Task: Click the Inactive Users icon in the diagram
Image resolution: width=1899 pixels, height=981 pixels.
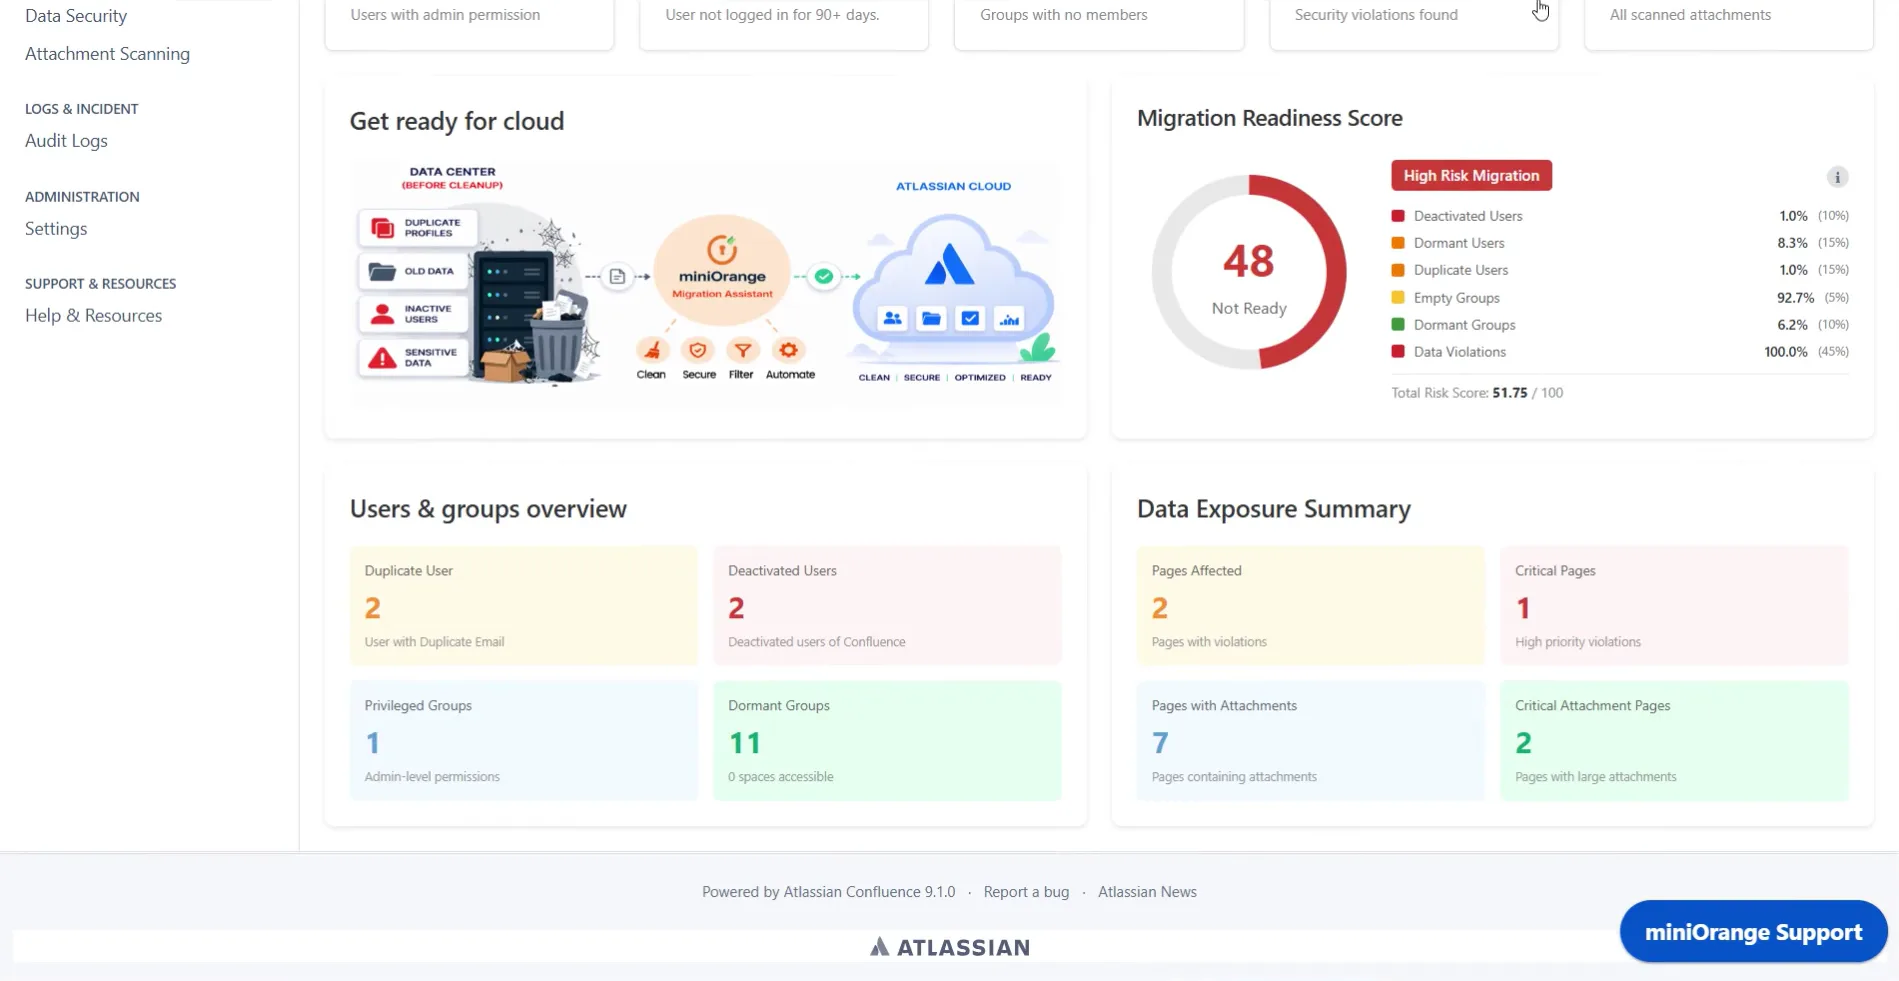Action: [382, 314]
